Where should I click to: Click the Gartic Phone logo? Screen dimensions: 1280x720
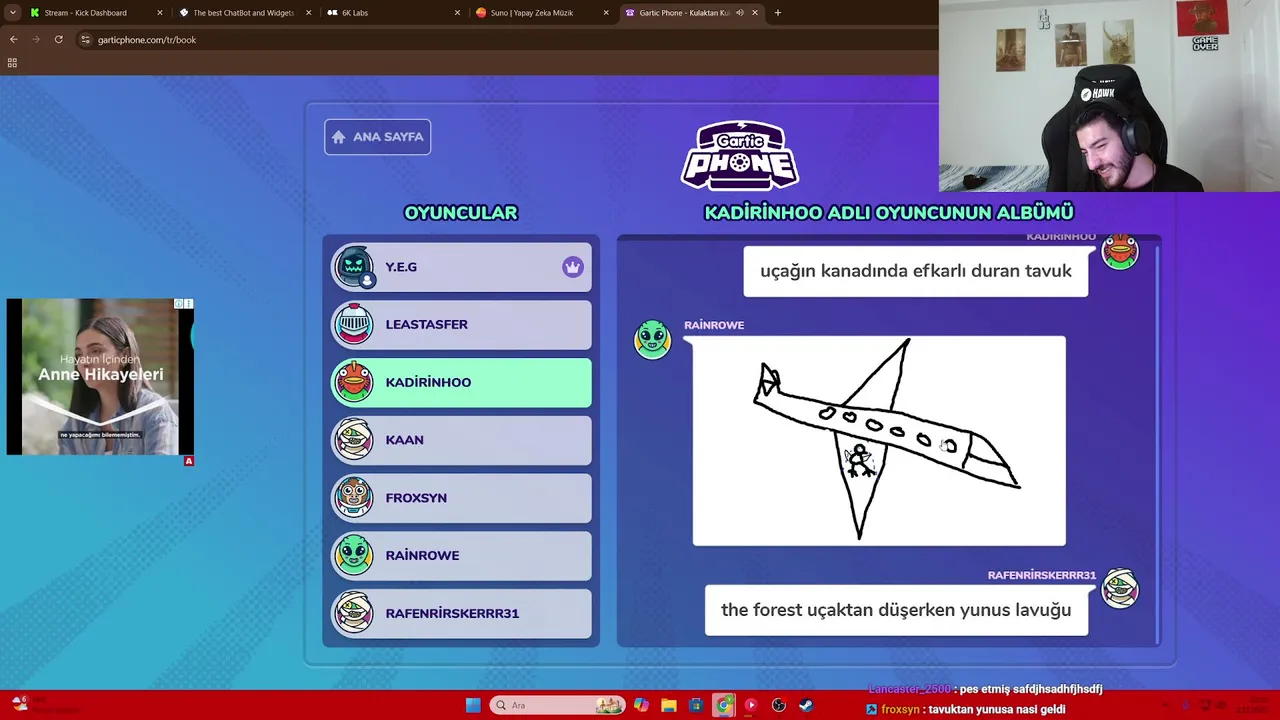tap(740, 155)
